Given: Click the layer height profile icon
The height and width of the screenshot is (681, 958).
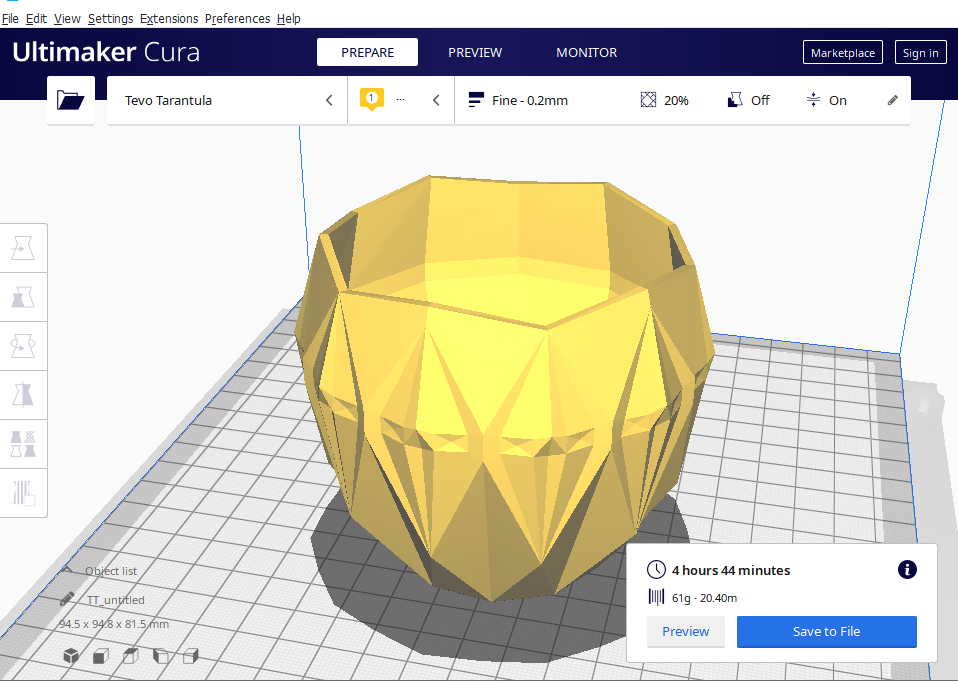Looking at the screenshot, I should 476,100.
